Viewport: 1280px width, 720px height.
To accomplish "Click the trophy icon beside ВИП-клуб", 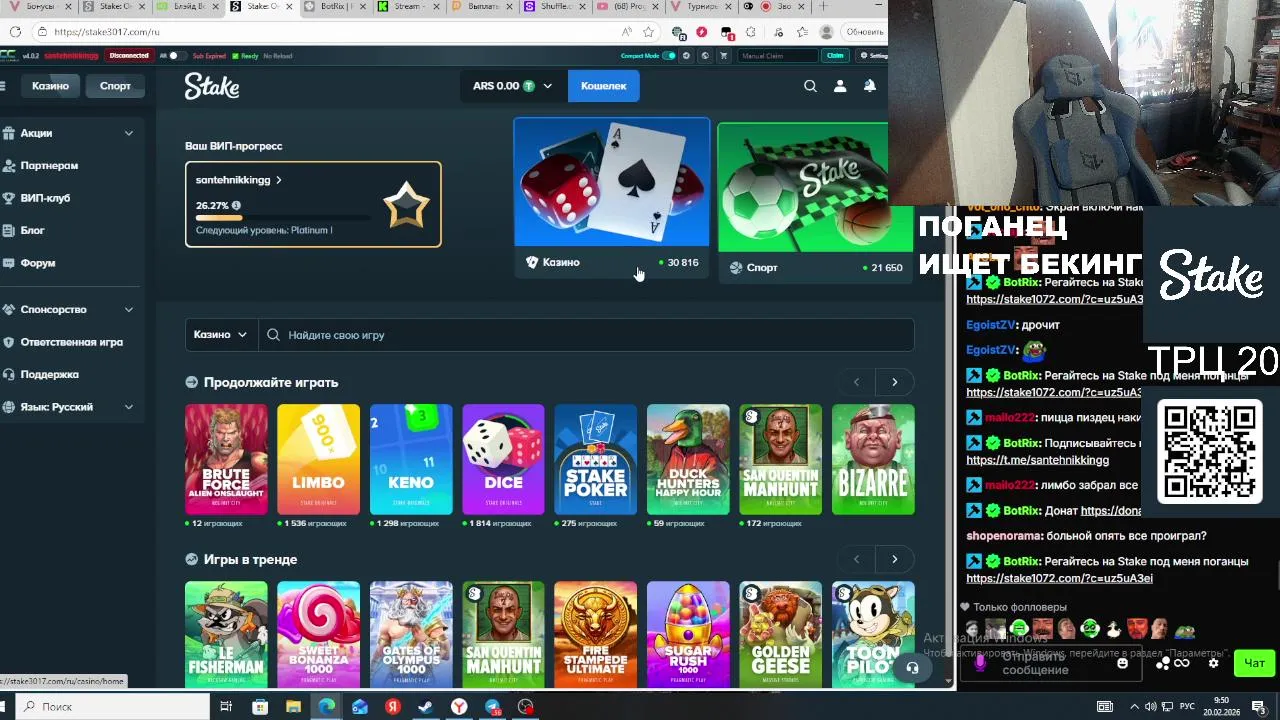I will pyautogui.click(x=8, y=198).
